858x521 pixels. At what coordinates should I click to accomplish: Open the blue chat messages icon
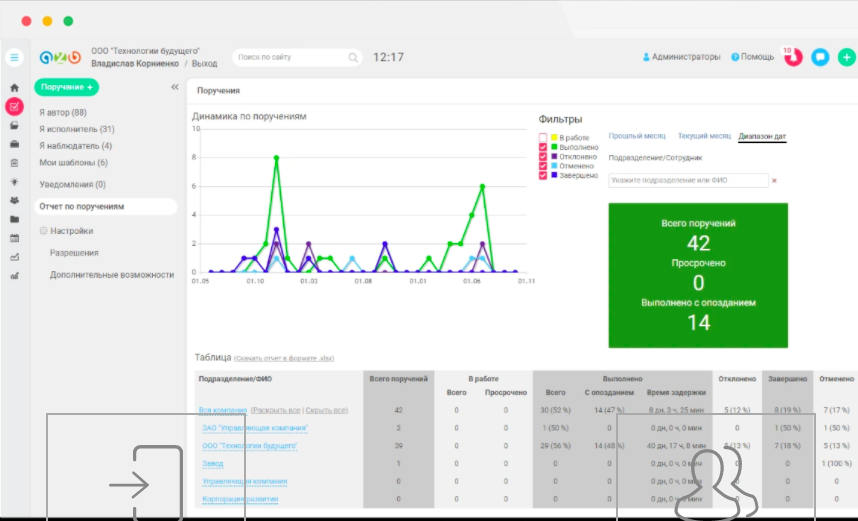tap(820, 57)
